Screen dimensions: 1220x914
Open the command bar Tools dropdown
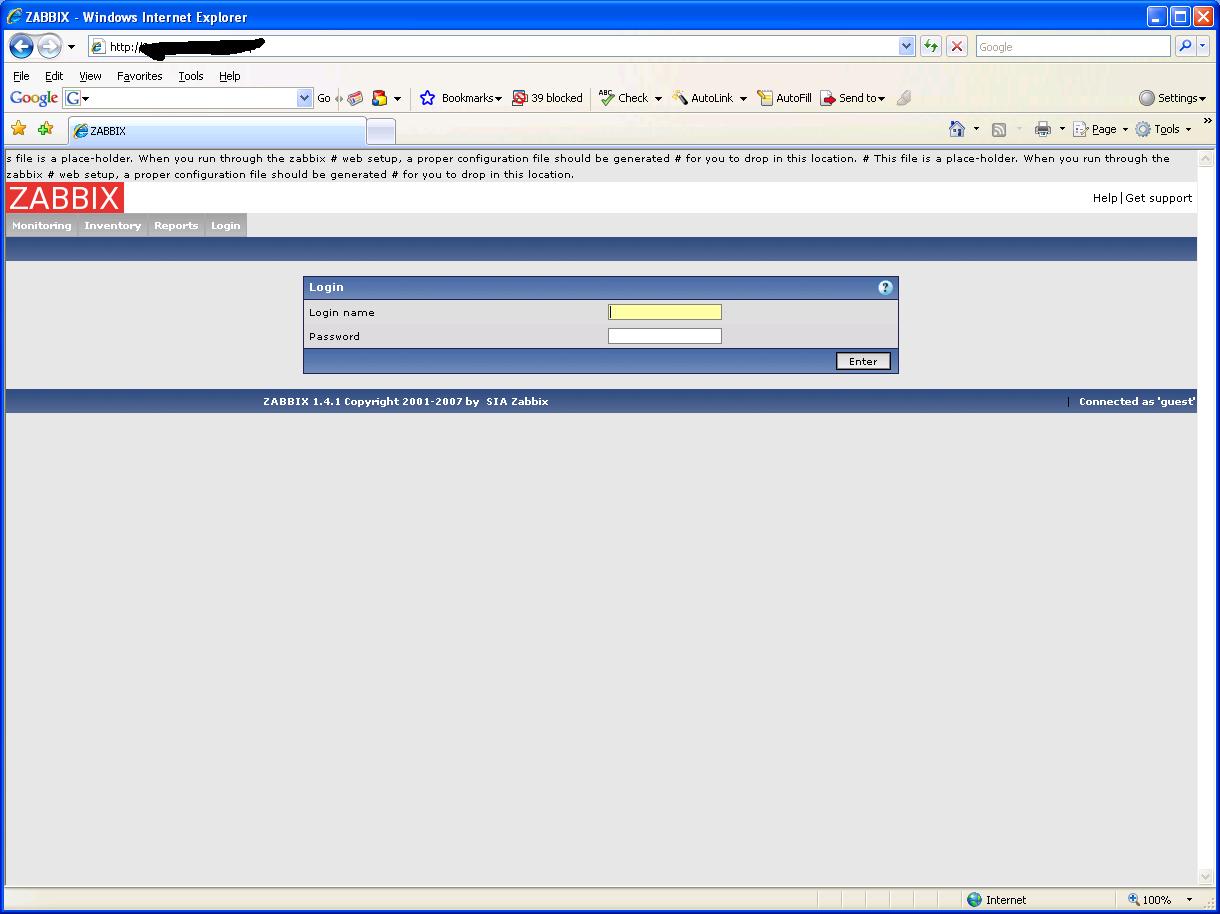[1163, 129]
